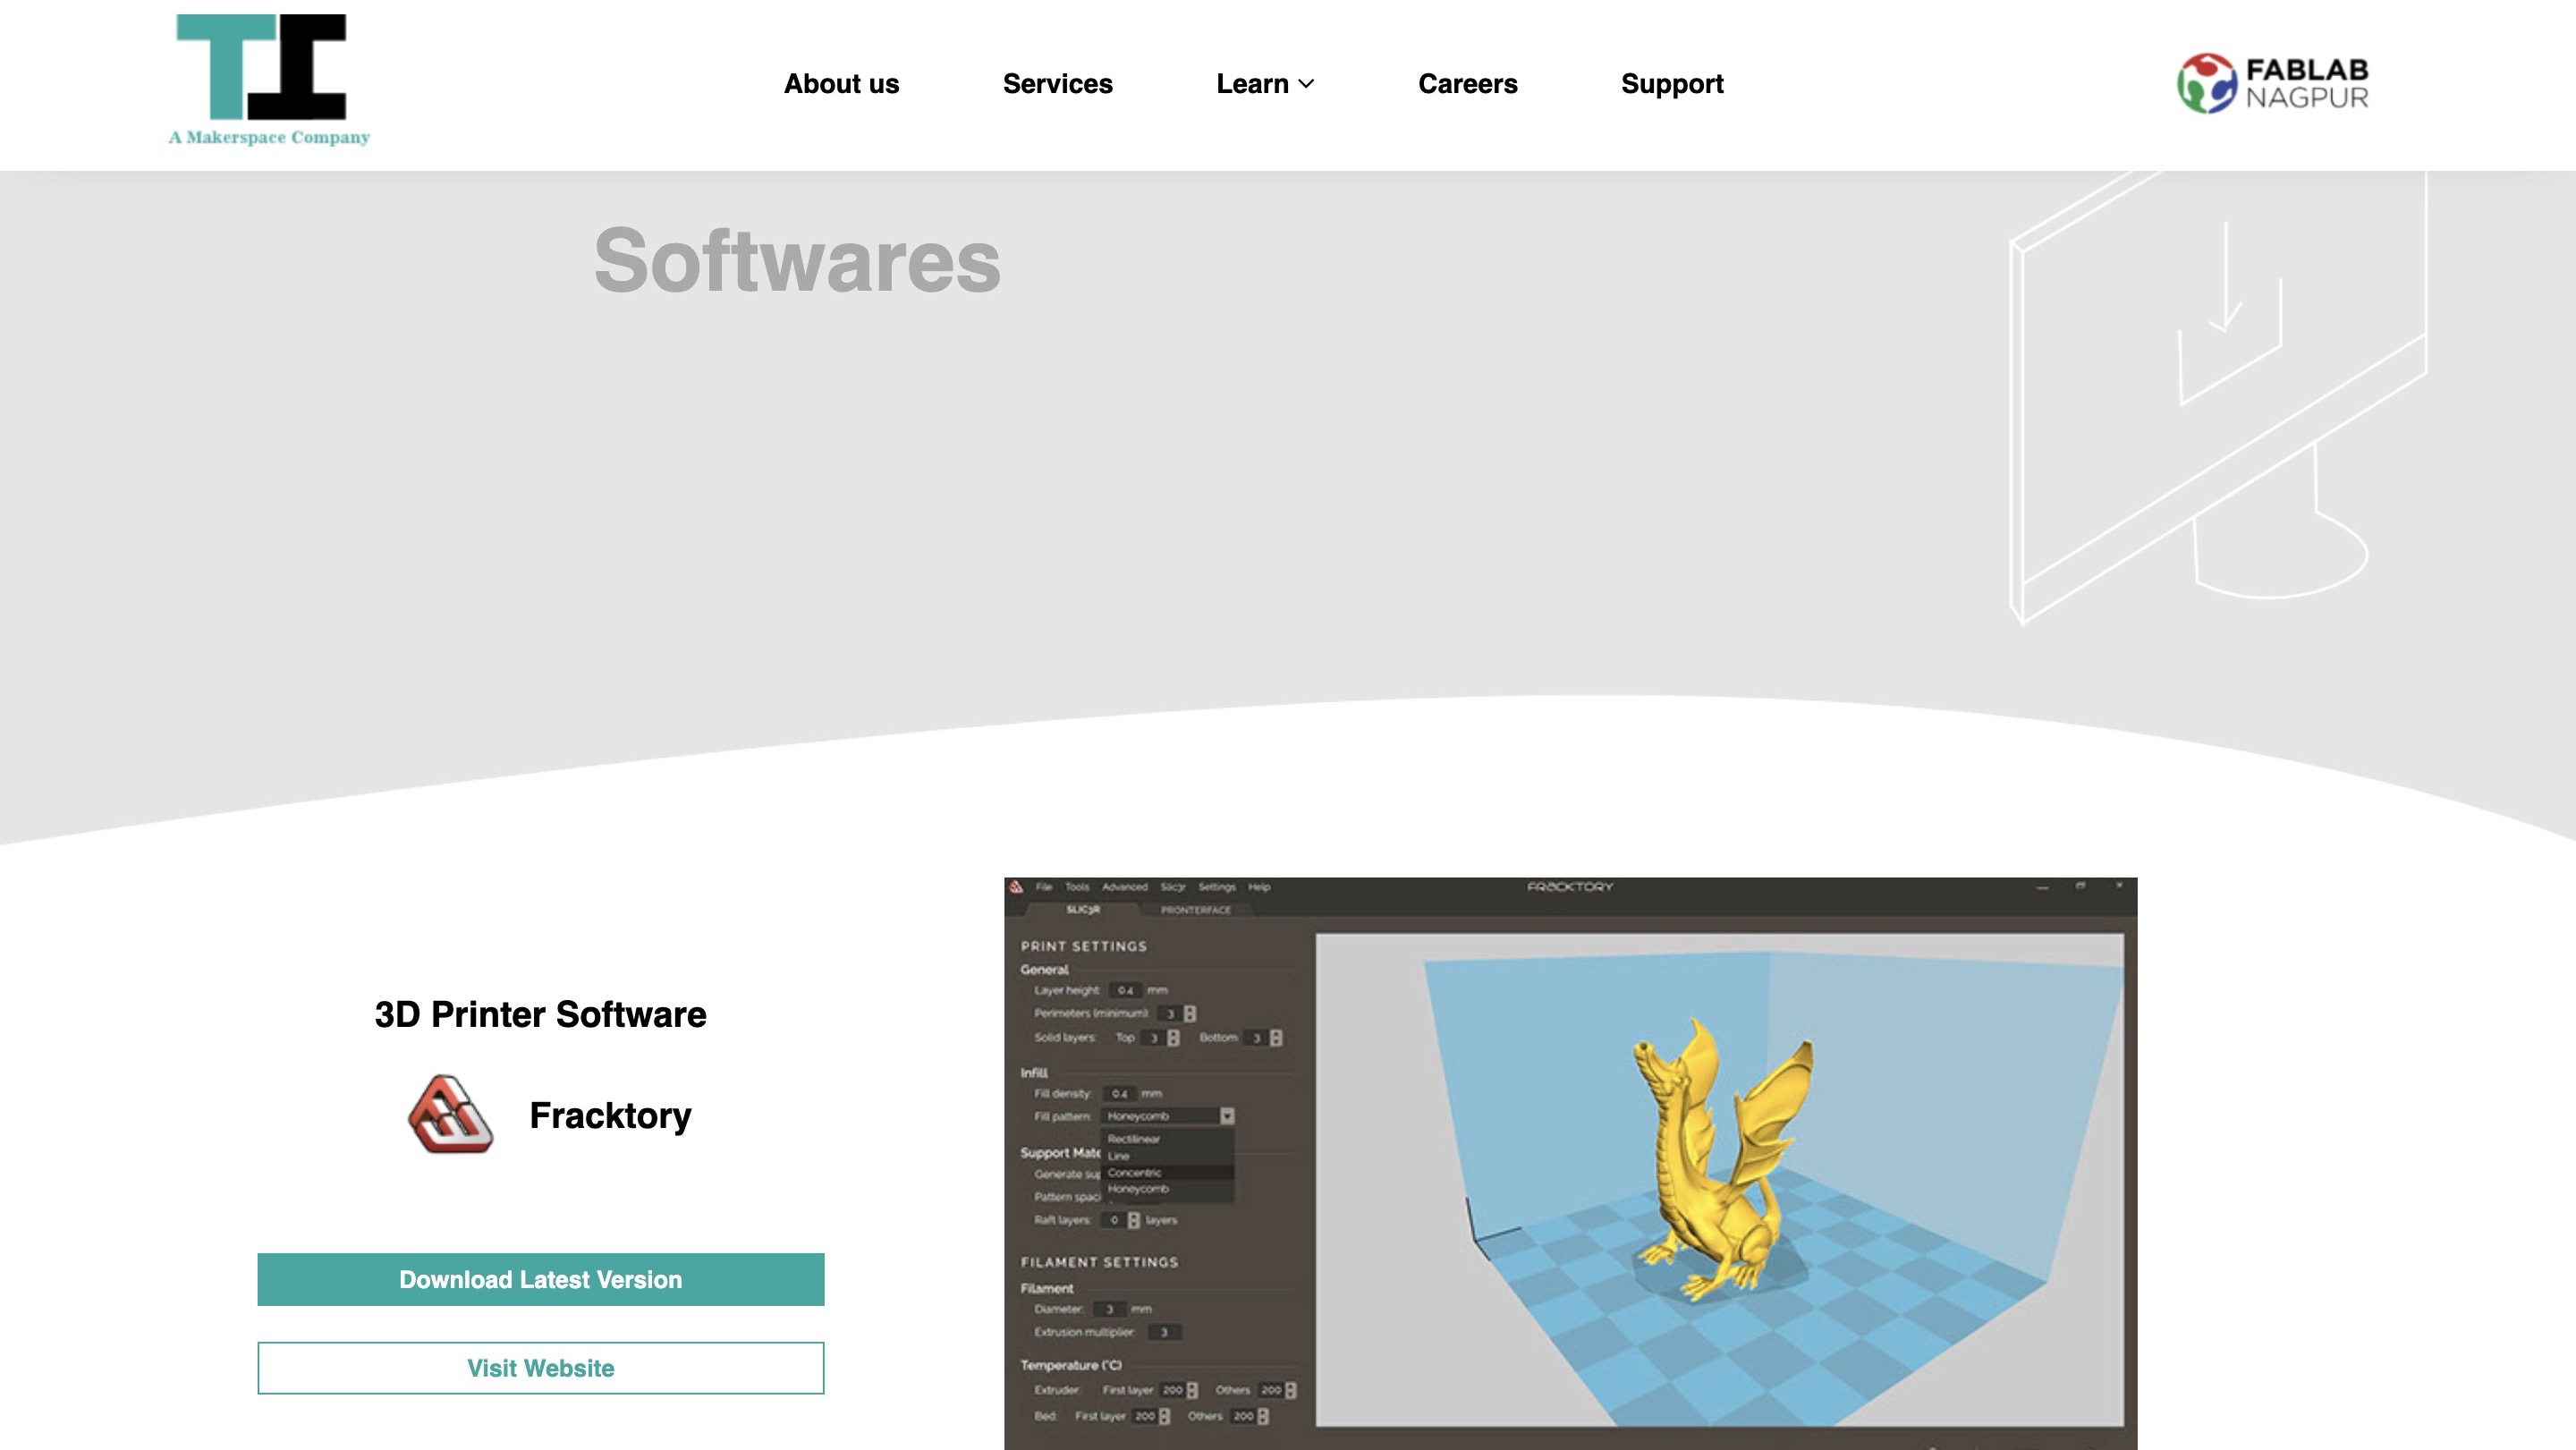This screenshot has width=2576, height=1450.
Task: Open the Careers menu item
Action: click(1467, 84)
